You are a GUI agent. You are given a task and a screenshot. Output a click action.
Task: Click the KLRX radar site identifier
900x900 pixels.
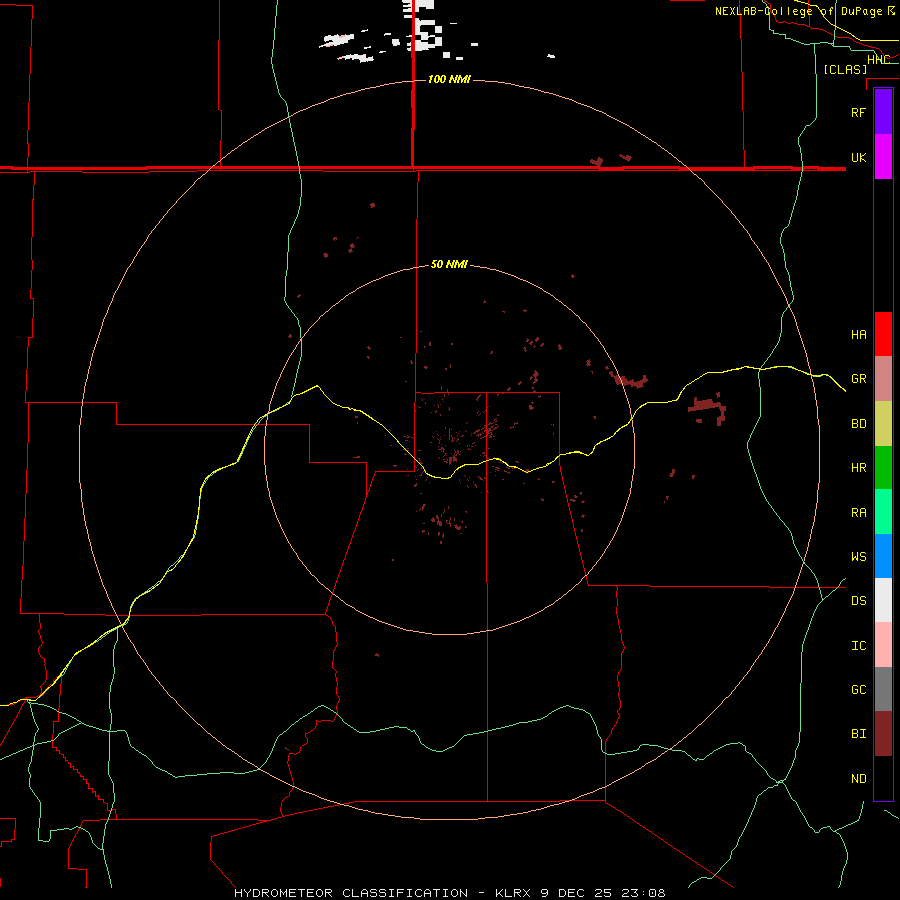(x=515, y=893)
